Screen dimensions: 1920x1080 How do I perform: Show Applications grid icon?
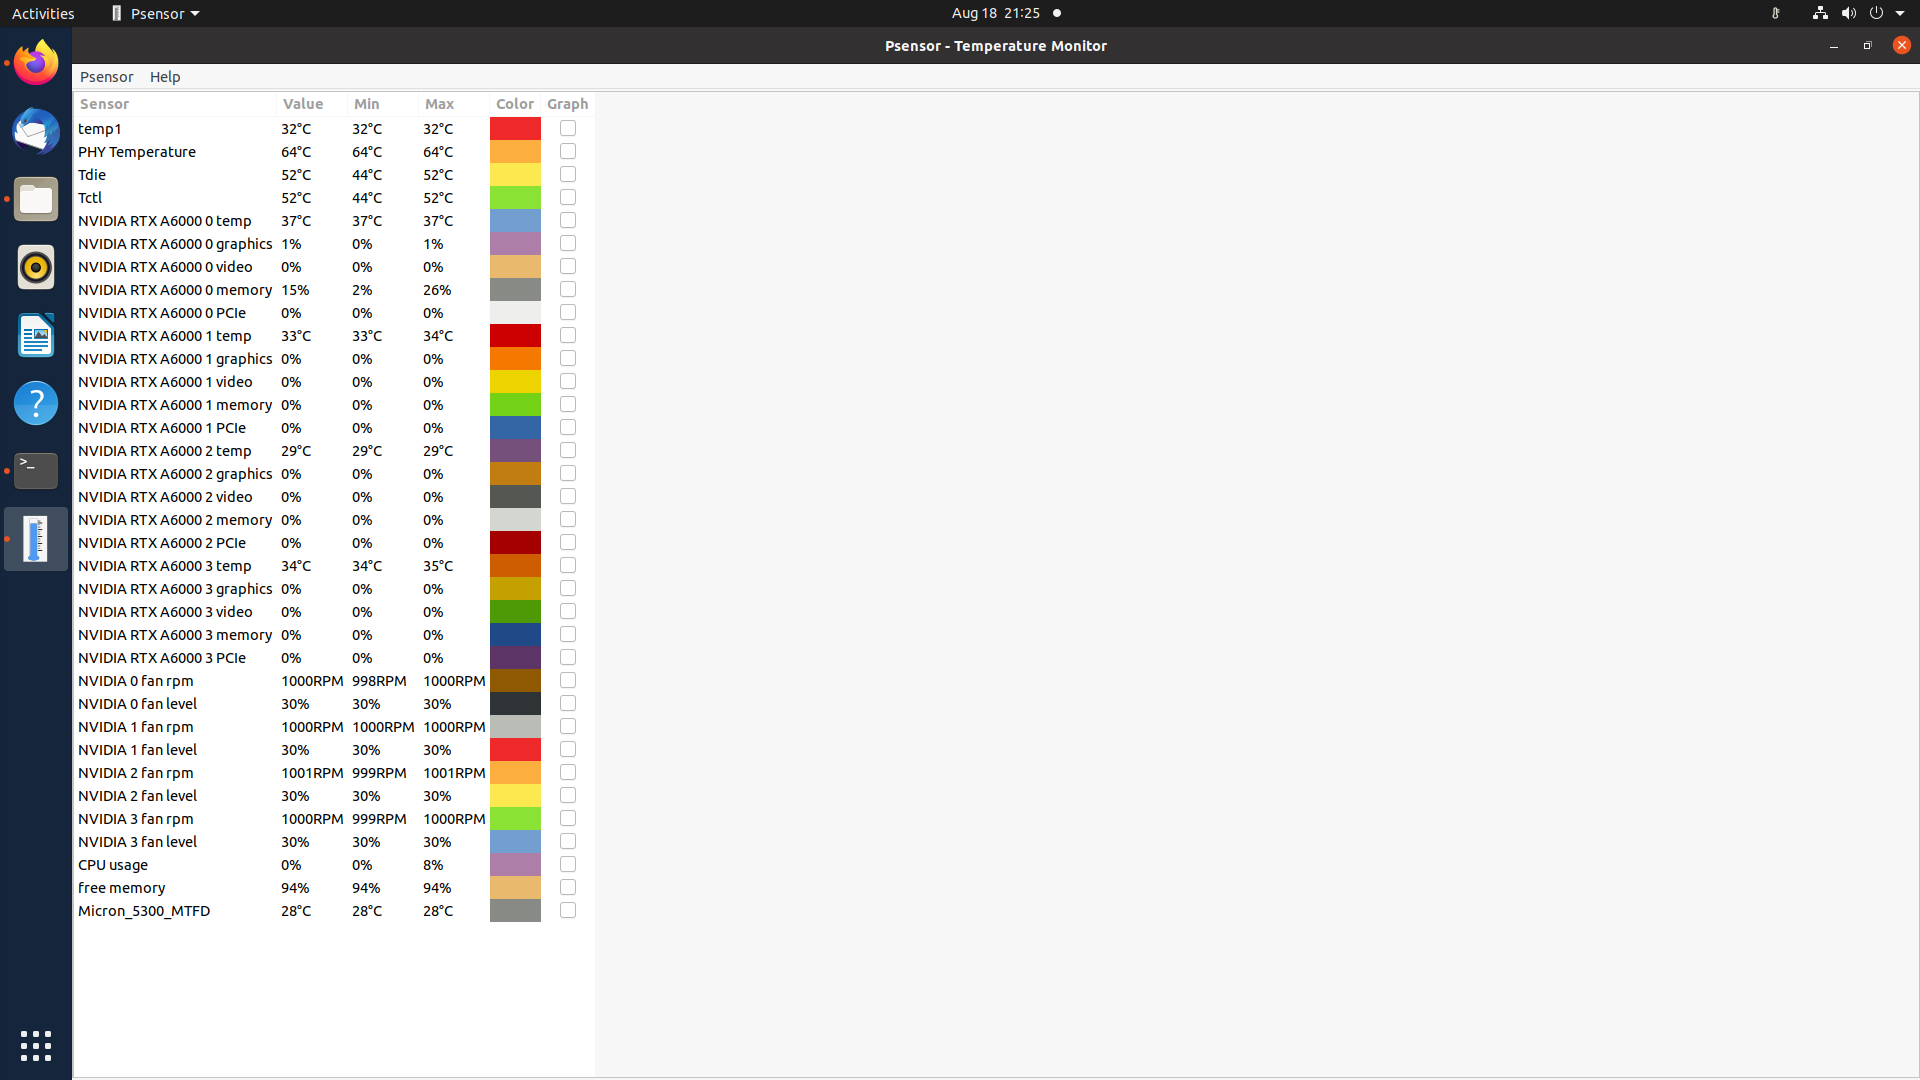tap(36, 1046)
